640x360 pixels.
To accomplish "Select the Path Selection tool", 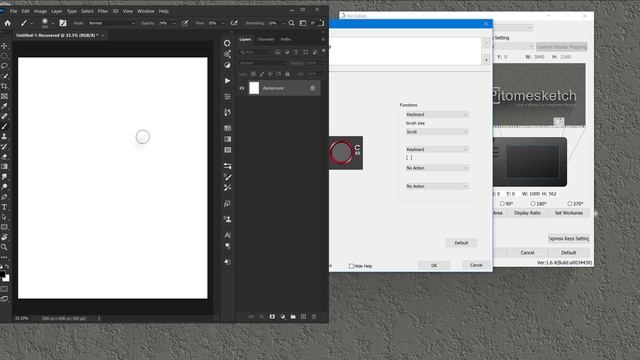I will click(x=4, y=217).
